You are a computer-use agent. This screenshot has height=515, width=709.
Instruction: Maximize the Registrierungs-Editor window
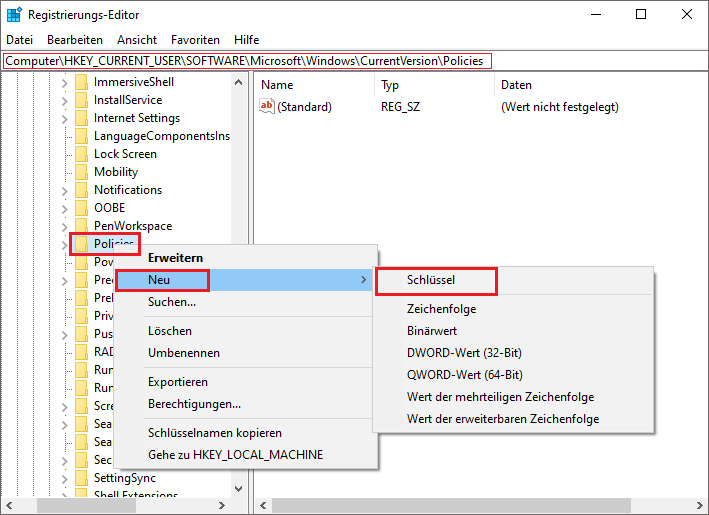coord(641,14)
